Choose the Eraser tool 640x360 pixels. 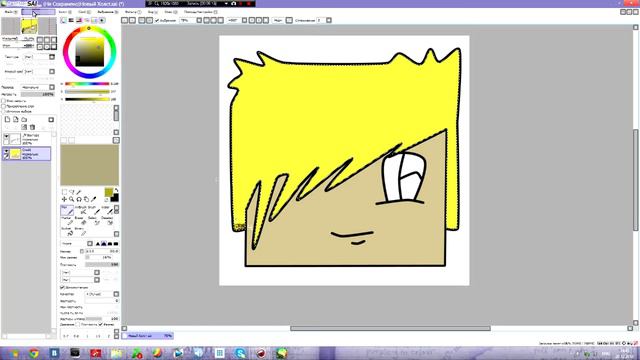point(80,221)
